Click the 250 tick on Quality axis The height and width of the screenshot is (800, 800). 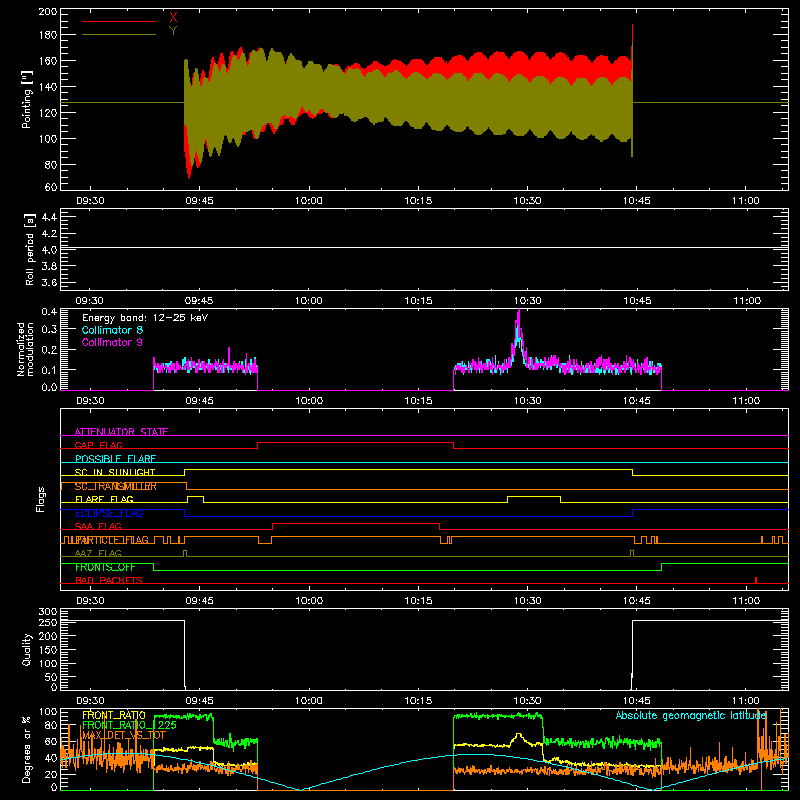[48, 622]
